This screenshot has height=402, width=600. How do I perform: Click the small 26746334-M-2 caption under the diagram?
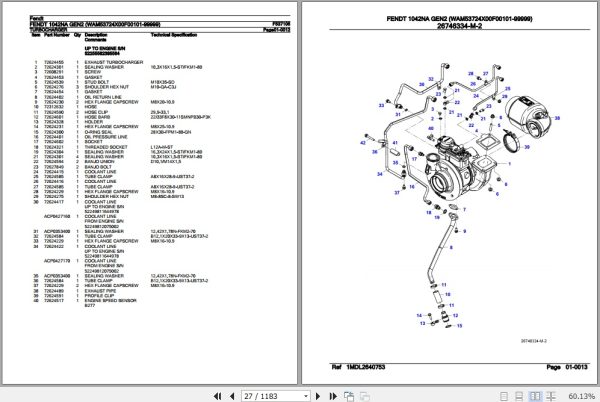533,341
